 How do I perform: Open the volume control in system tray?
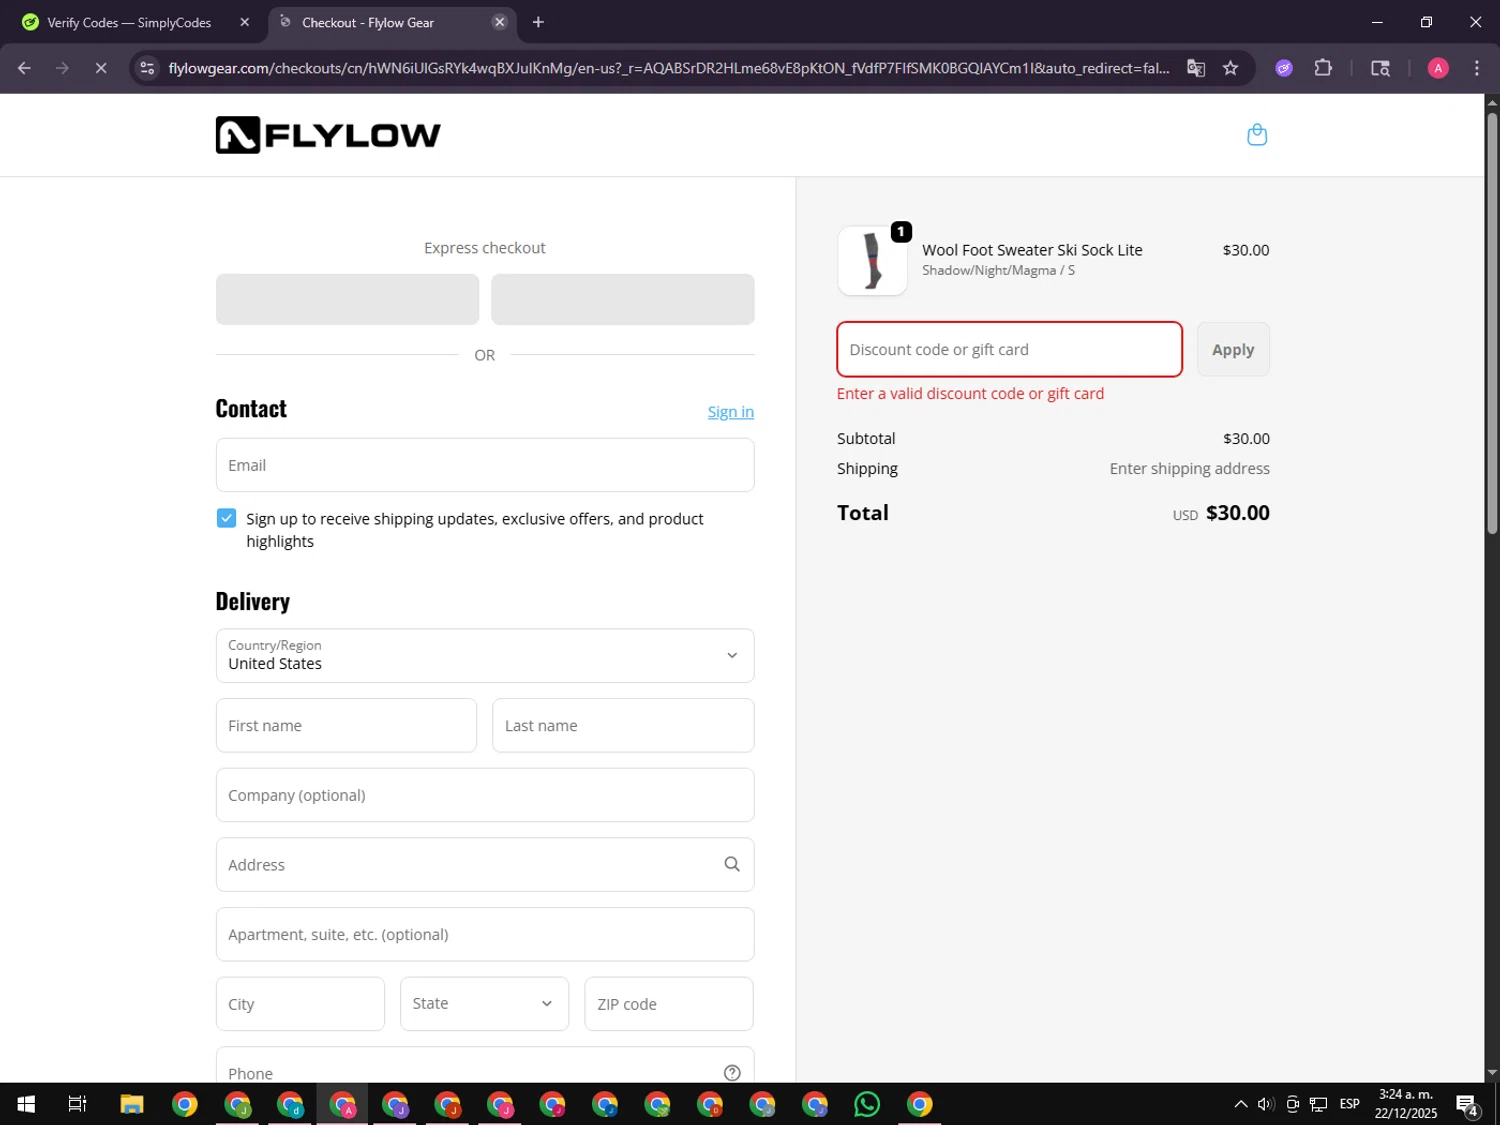click(1266, 1104)
